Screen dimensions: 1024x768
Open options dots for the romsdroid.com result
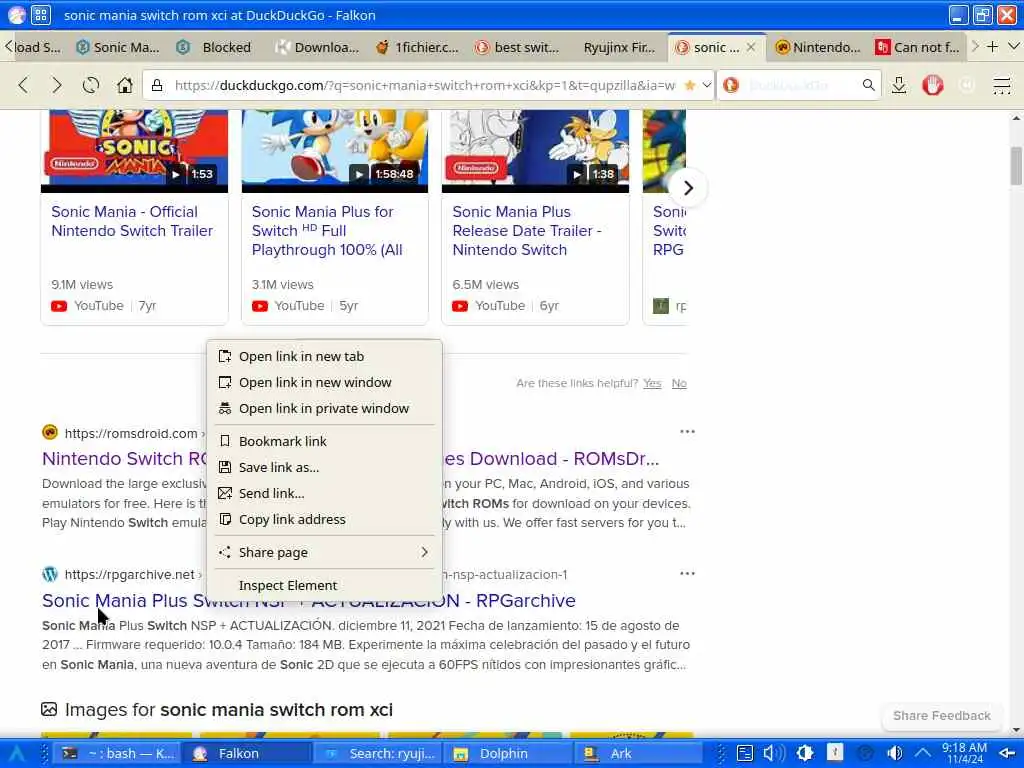point(687,432)
